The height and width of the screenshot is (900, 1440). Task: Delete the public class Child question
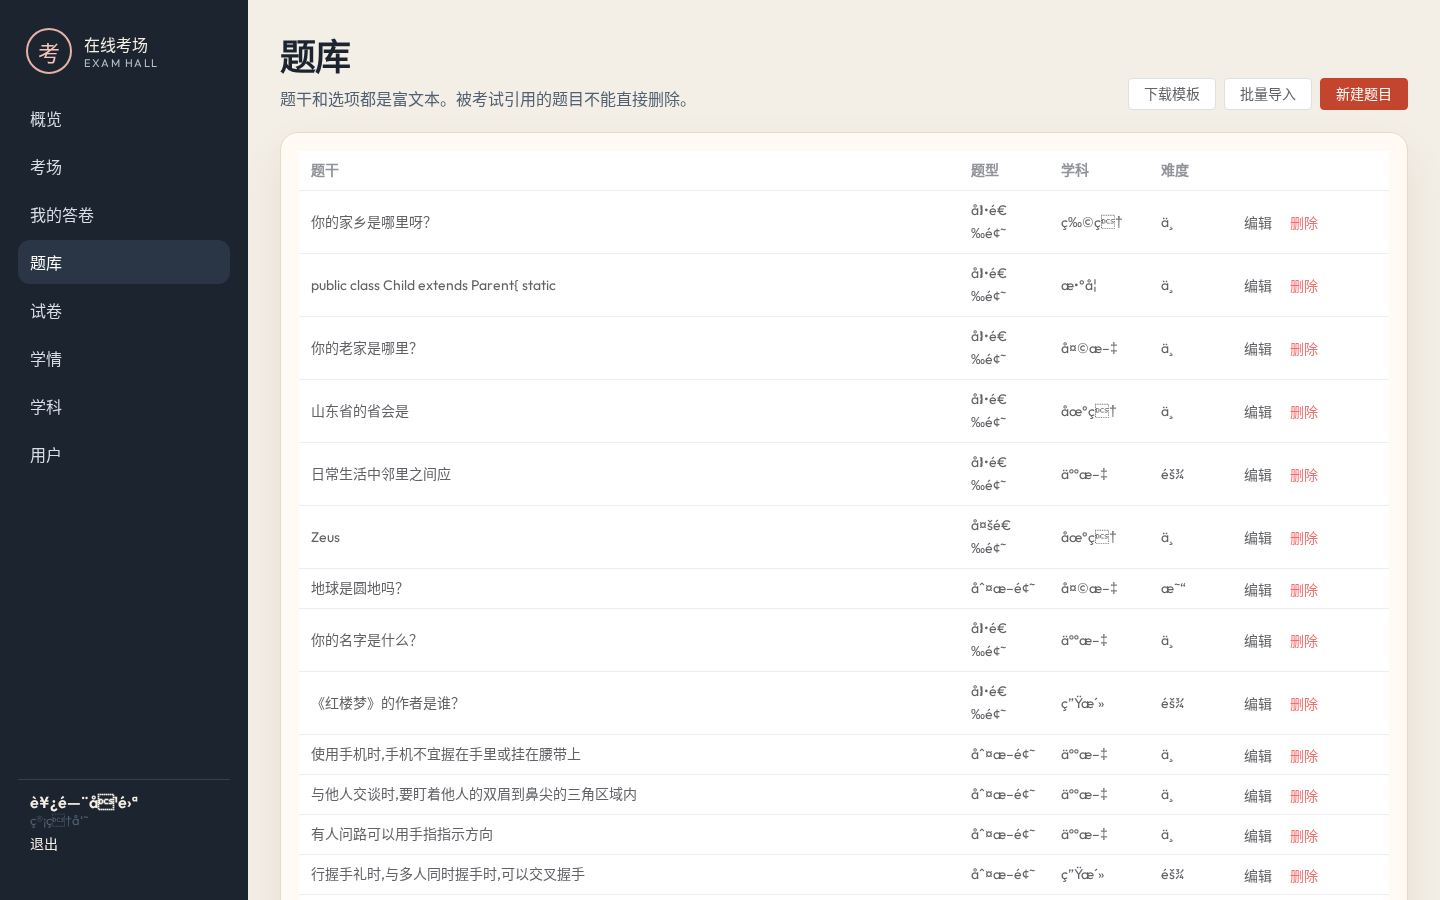1304,286
